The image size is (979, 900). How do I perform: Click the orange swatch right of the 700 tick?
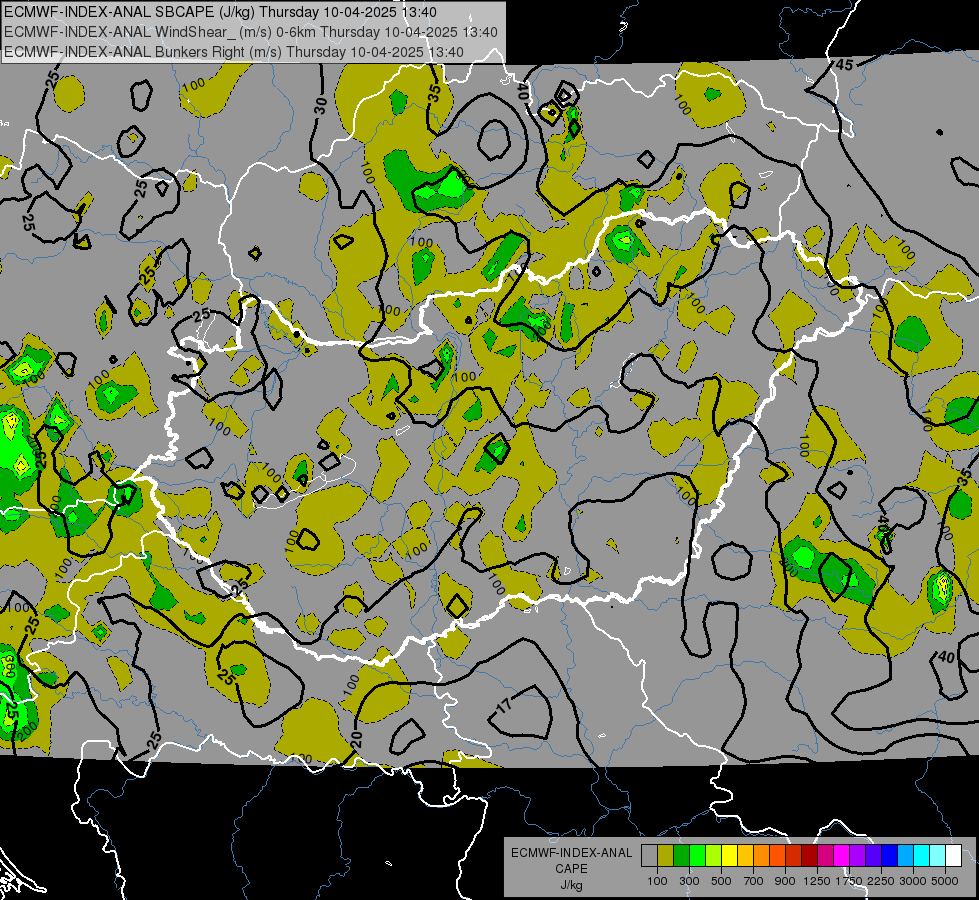click(x=762, y=855)
